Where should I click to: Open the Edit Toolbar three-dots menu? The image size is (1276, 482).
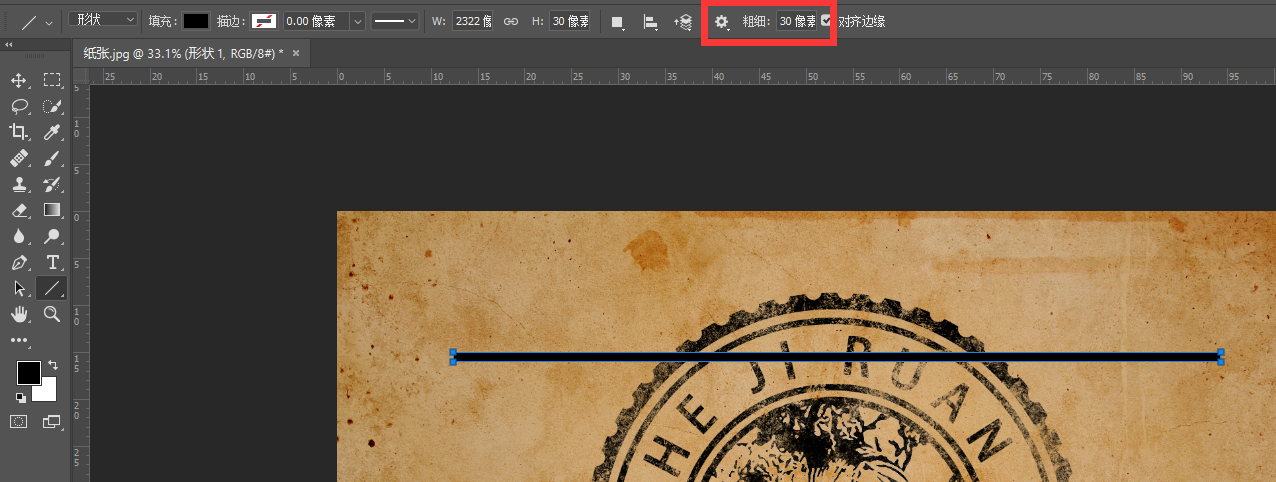click(18, 340)
